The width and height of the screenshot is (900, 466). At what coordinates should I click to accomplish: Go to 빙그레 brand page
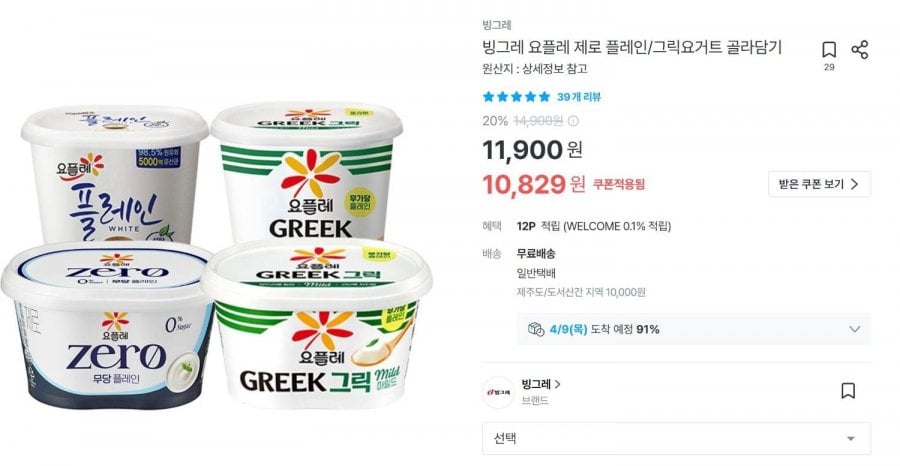[x=541, y=385]
